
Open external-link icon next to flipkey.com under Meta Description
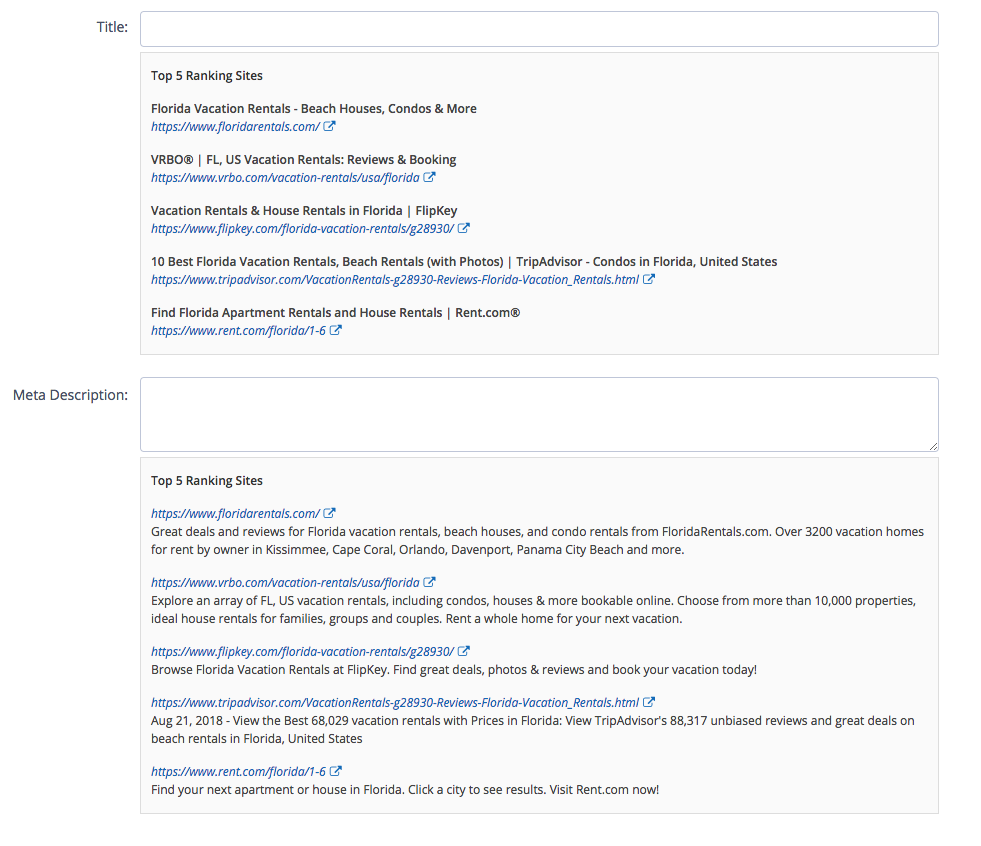pos(464,651)
